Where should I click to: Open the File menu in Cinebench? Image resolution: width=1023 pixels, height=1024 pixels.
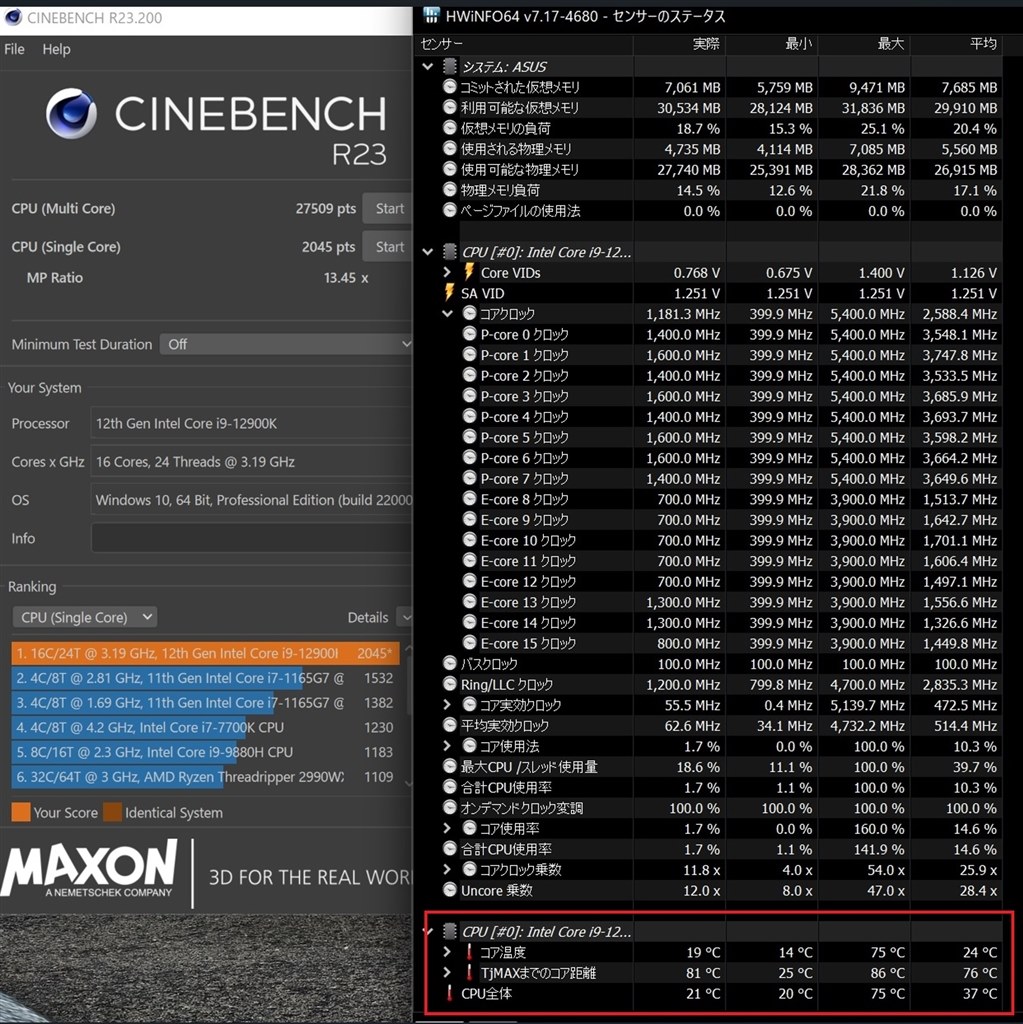(x=14, y=49)
